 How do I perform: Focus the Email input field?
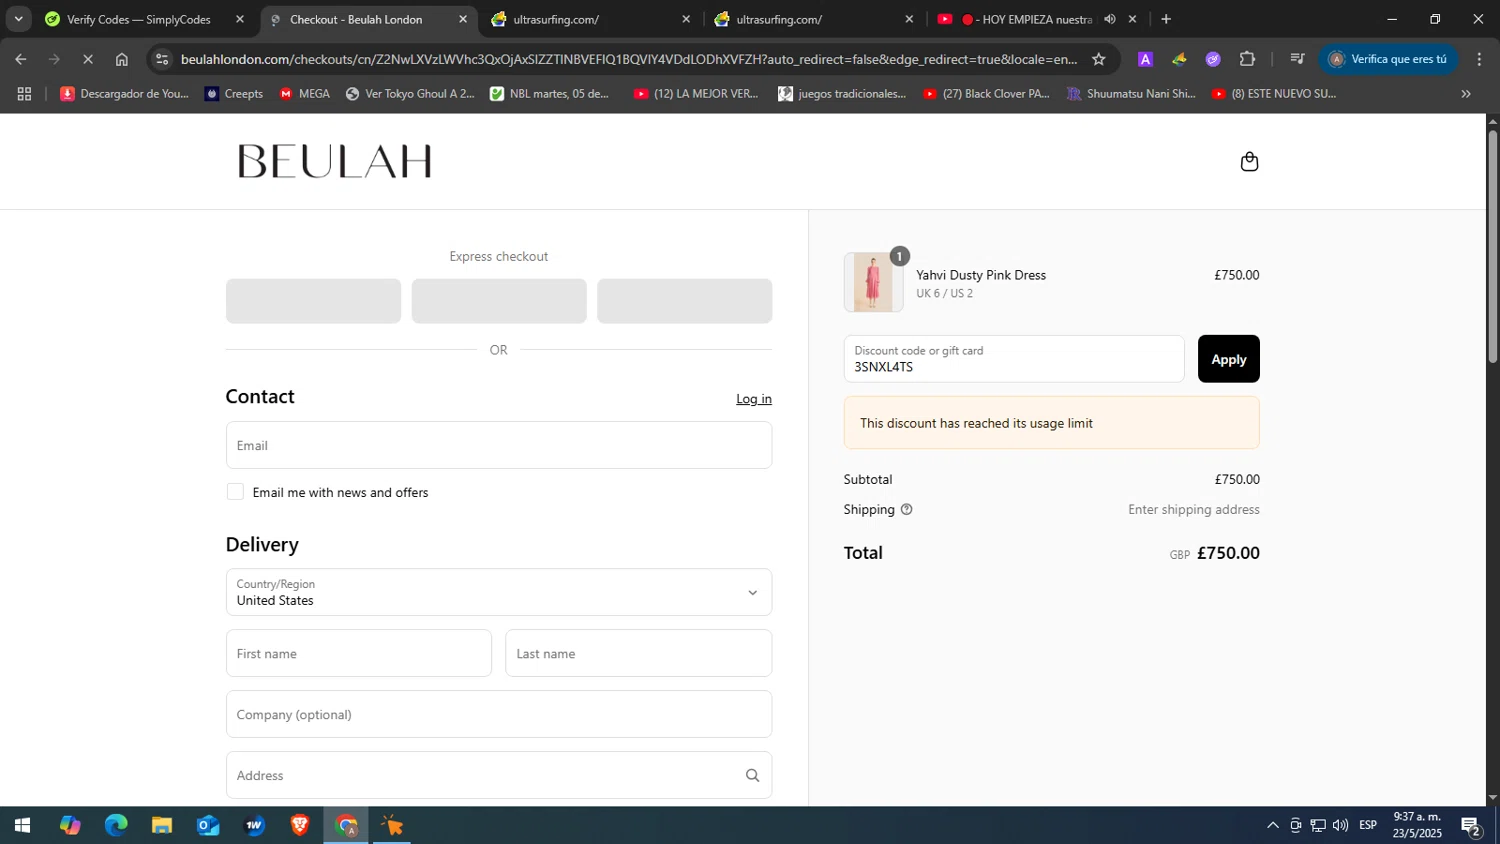click(499, 445)
